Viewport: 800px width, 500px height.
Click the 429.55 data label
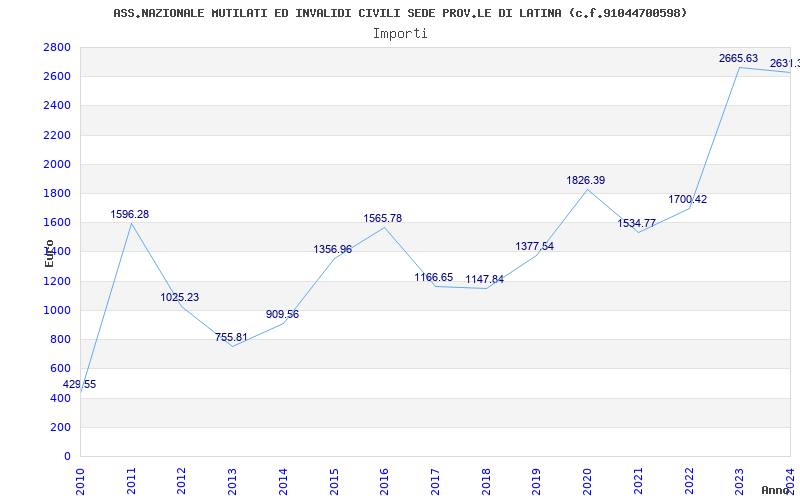click(x=79, y=384)
